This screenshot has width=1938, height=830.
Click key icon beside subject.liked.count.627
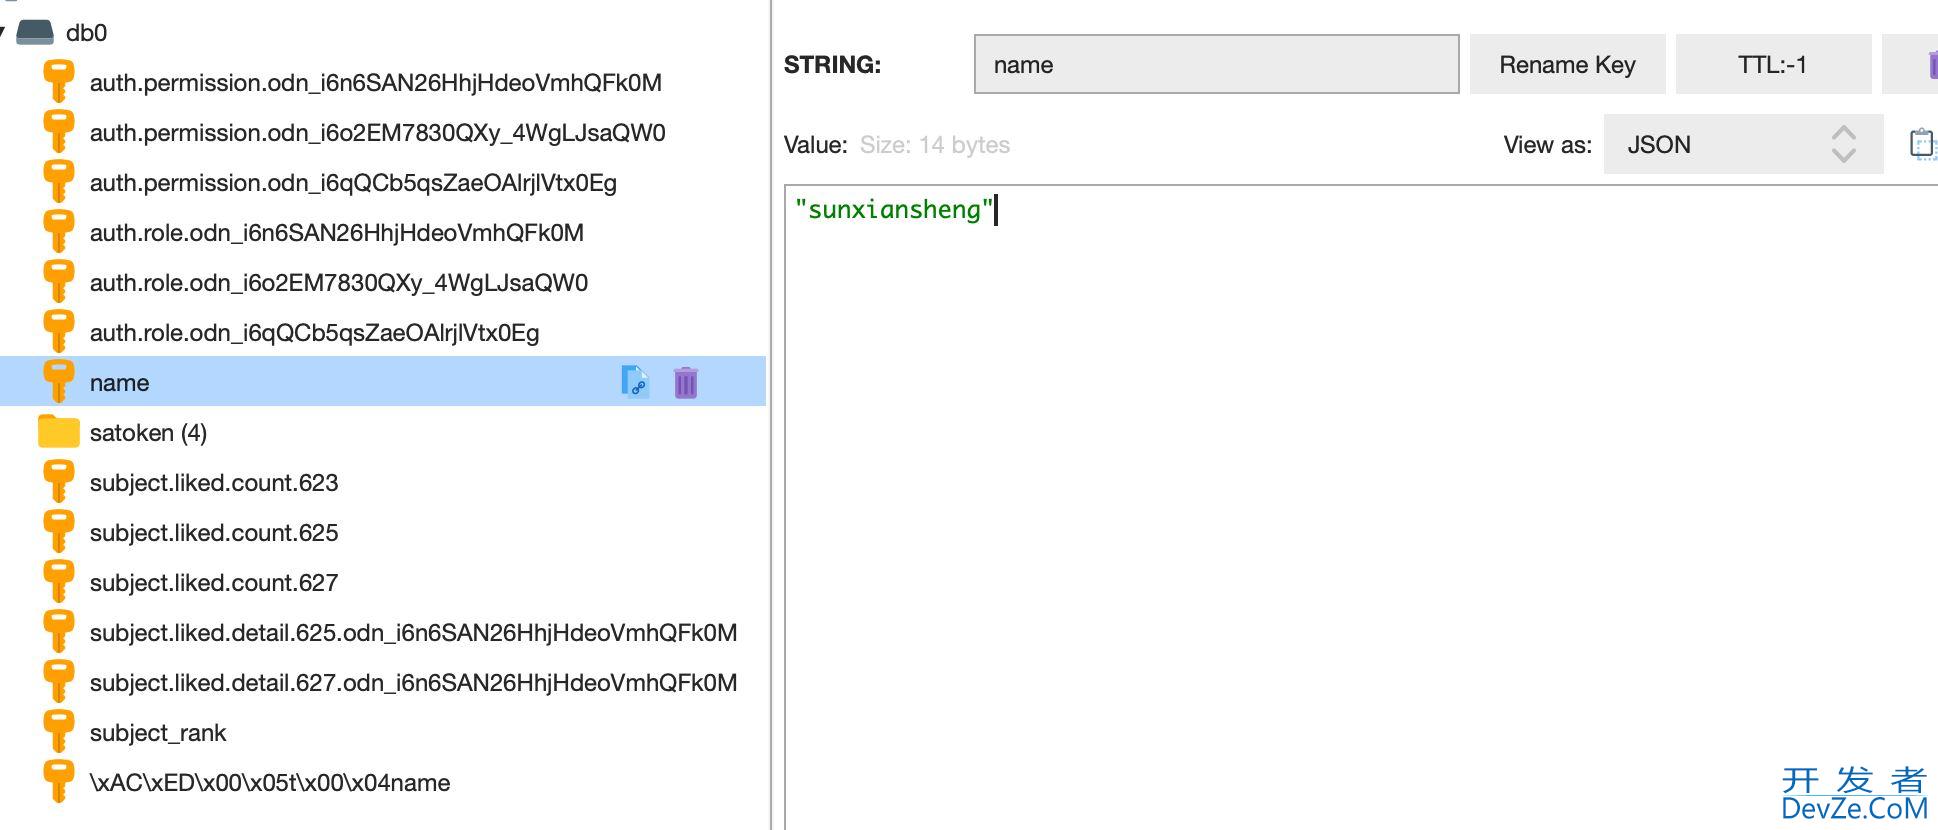[58, 582]
